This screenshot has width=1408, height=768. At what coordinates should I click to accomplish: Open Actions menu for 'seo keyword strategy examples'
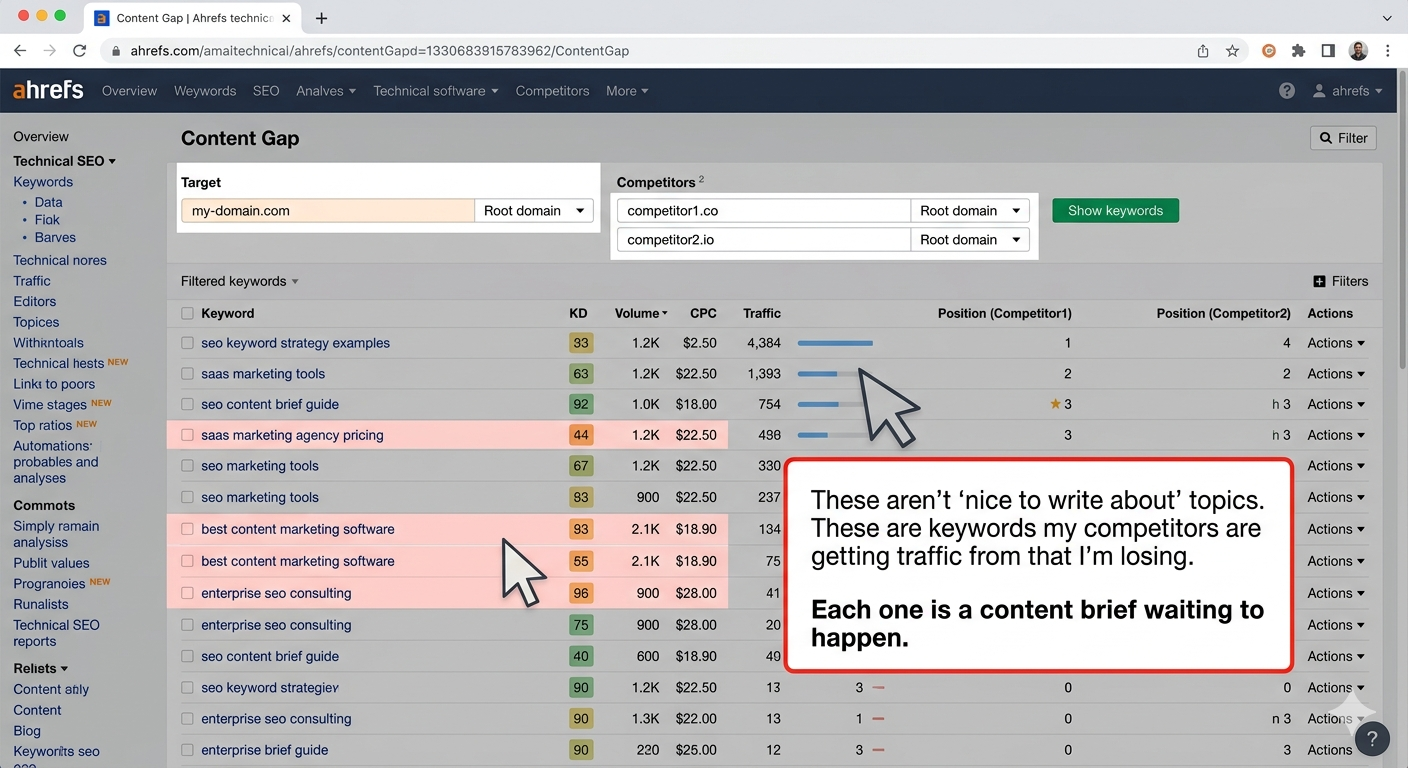pos(1336,343)
